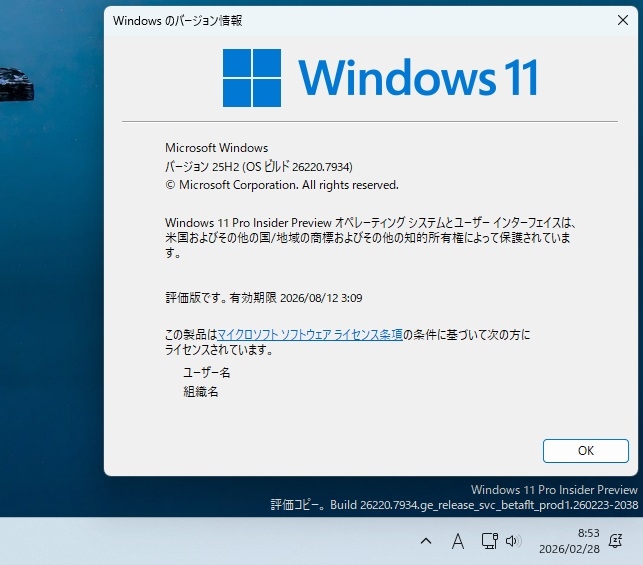Click the version 25H2 OS build 26220.7934 text
This screenshot has width=643, height=565.
pos(259,166)
